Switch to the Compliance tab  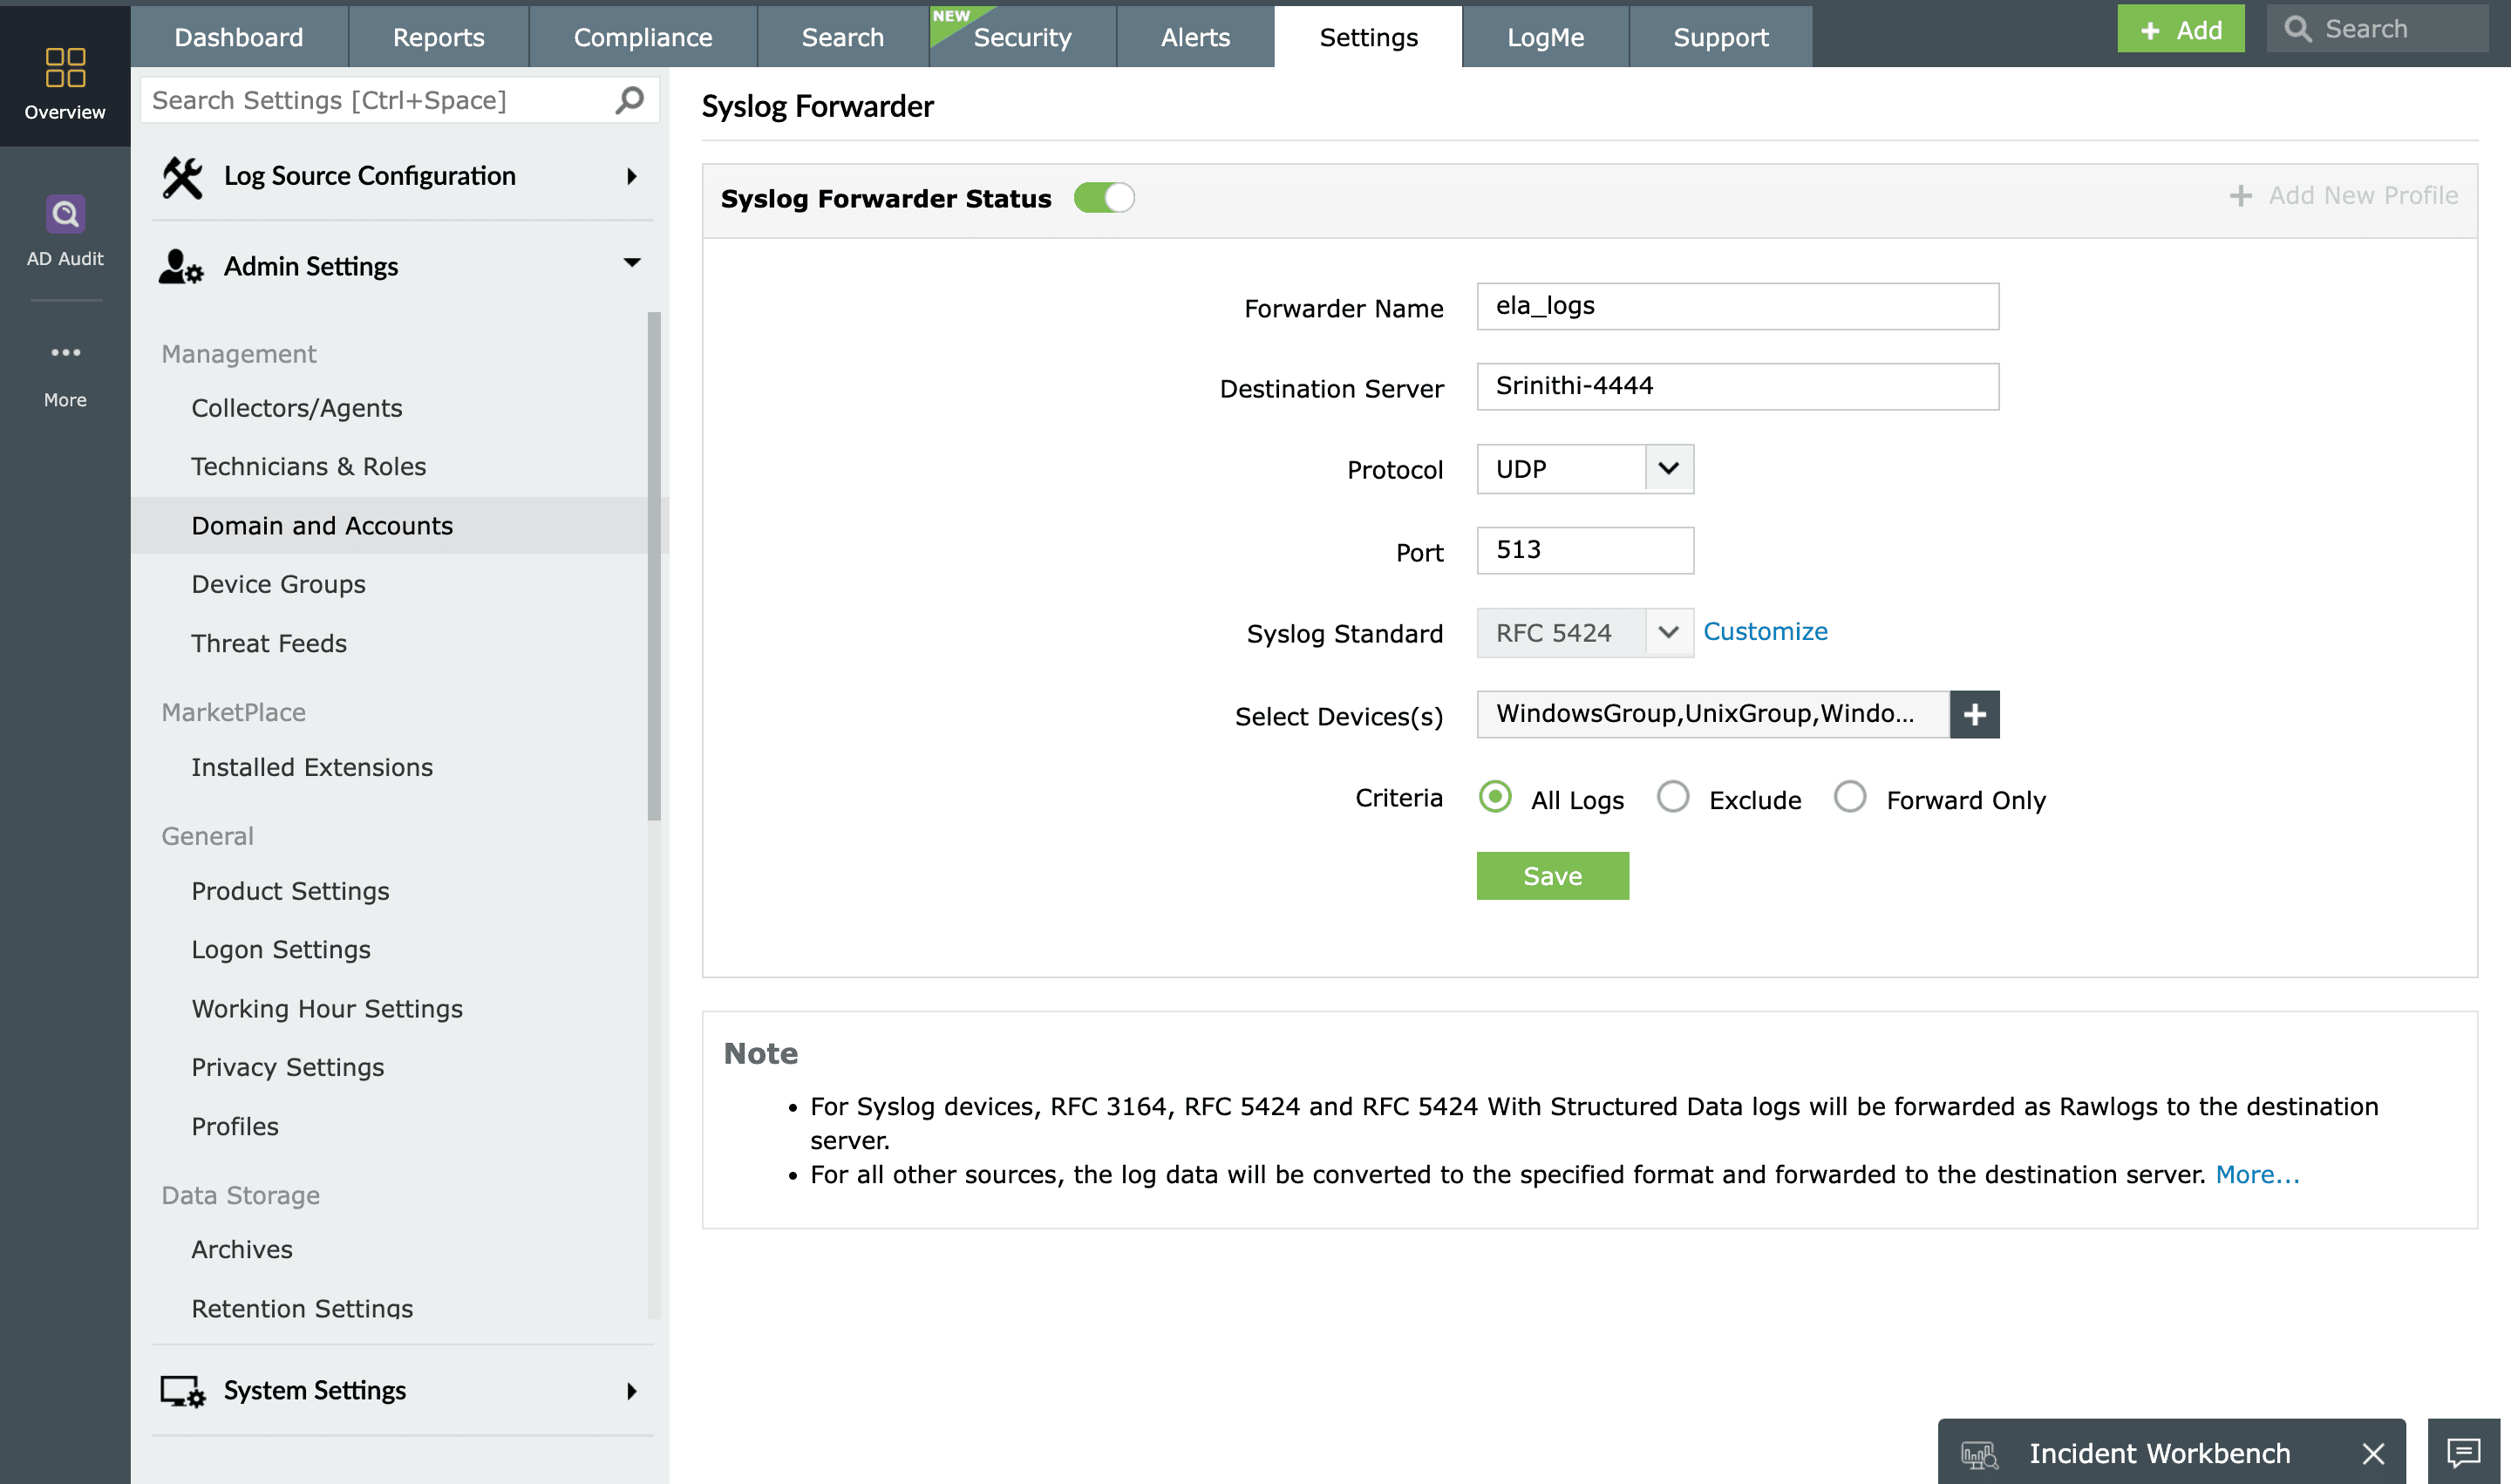[x=642, y=37]
